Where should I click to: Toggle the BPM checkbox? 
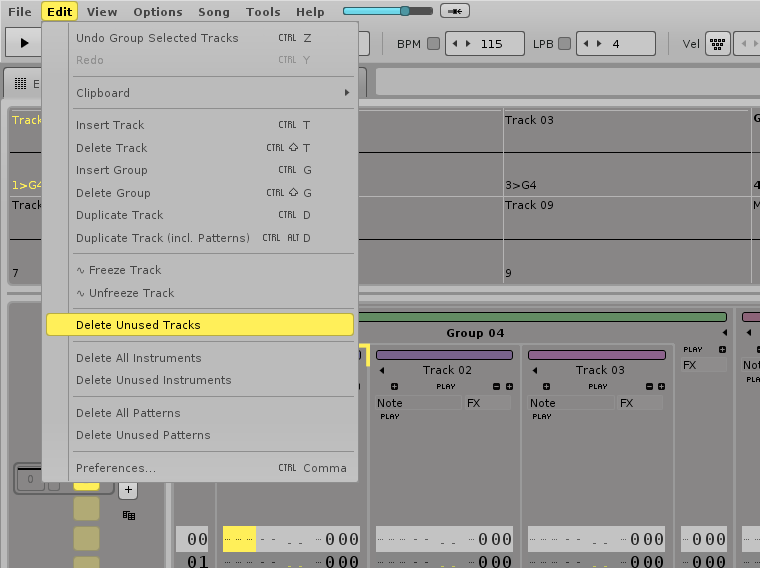[x=433, y=44]
